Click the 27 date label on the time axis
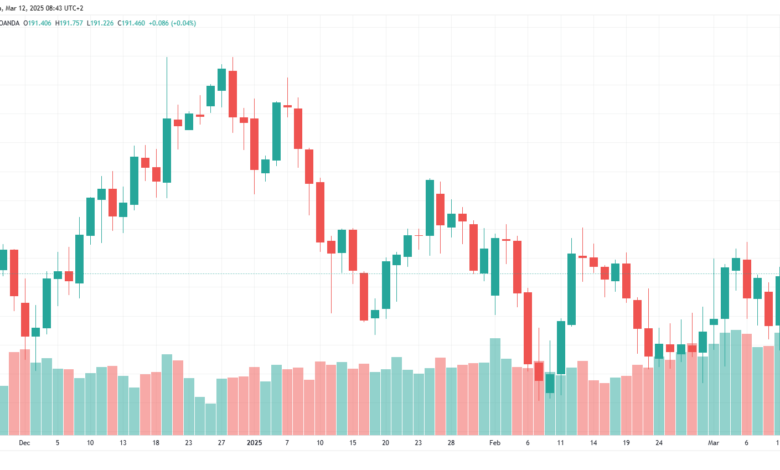The image size is (780, 470). 221,443
